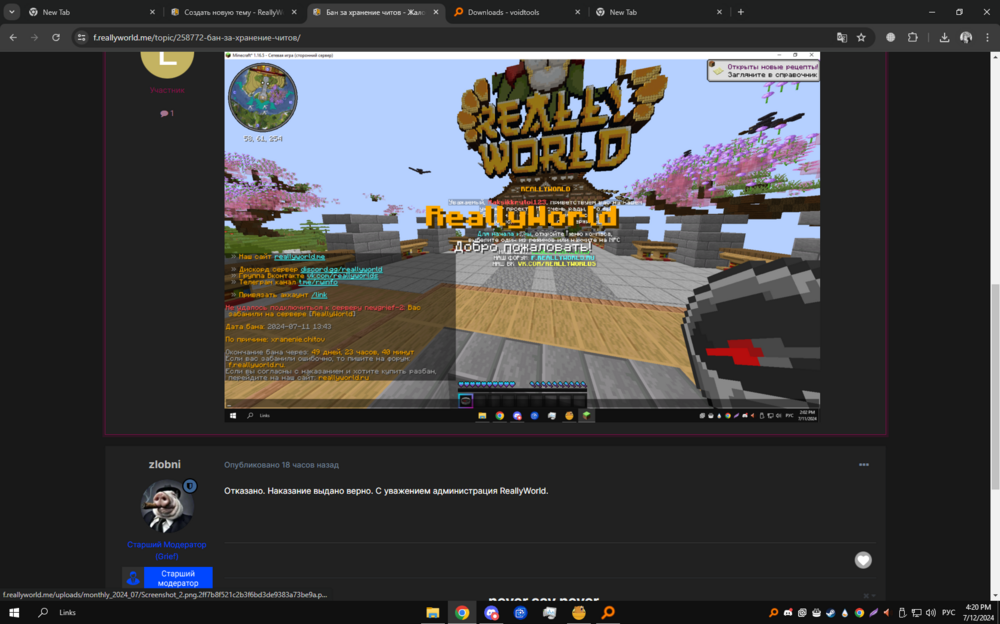The height and width of the screenshot is (624, 1000).
Task: Click the network icon in the tray
Action: tap(916, 613)
